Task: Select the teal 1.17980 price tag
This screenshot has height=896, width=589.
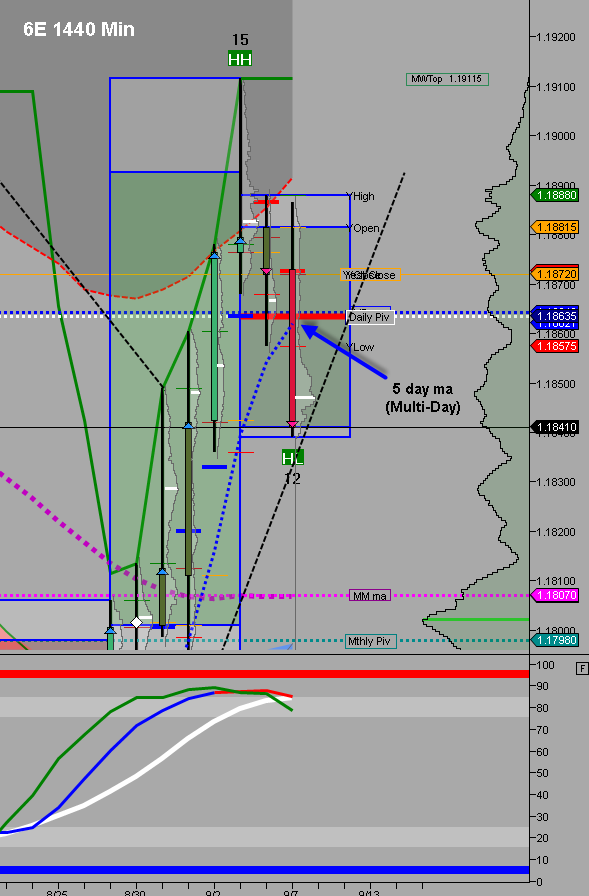Action: coord(555,640)
